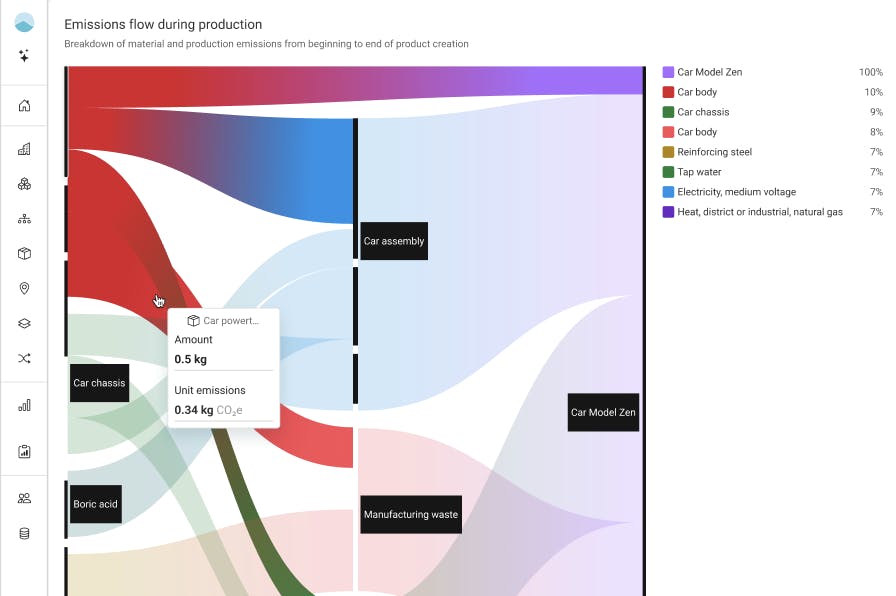Click the Car assembly node label
896x596 pixels.
(394, 241)
